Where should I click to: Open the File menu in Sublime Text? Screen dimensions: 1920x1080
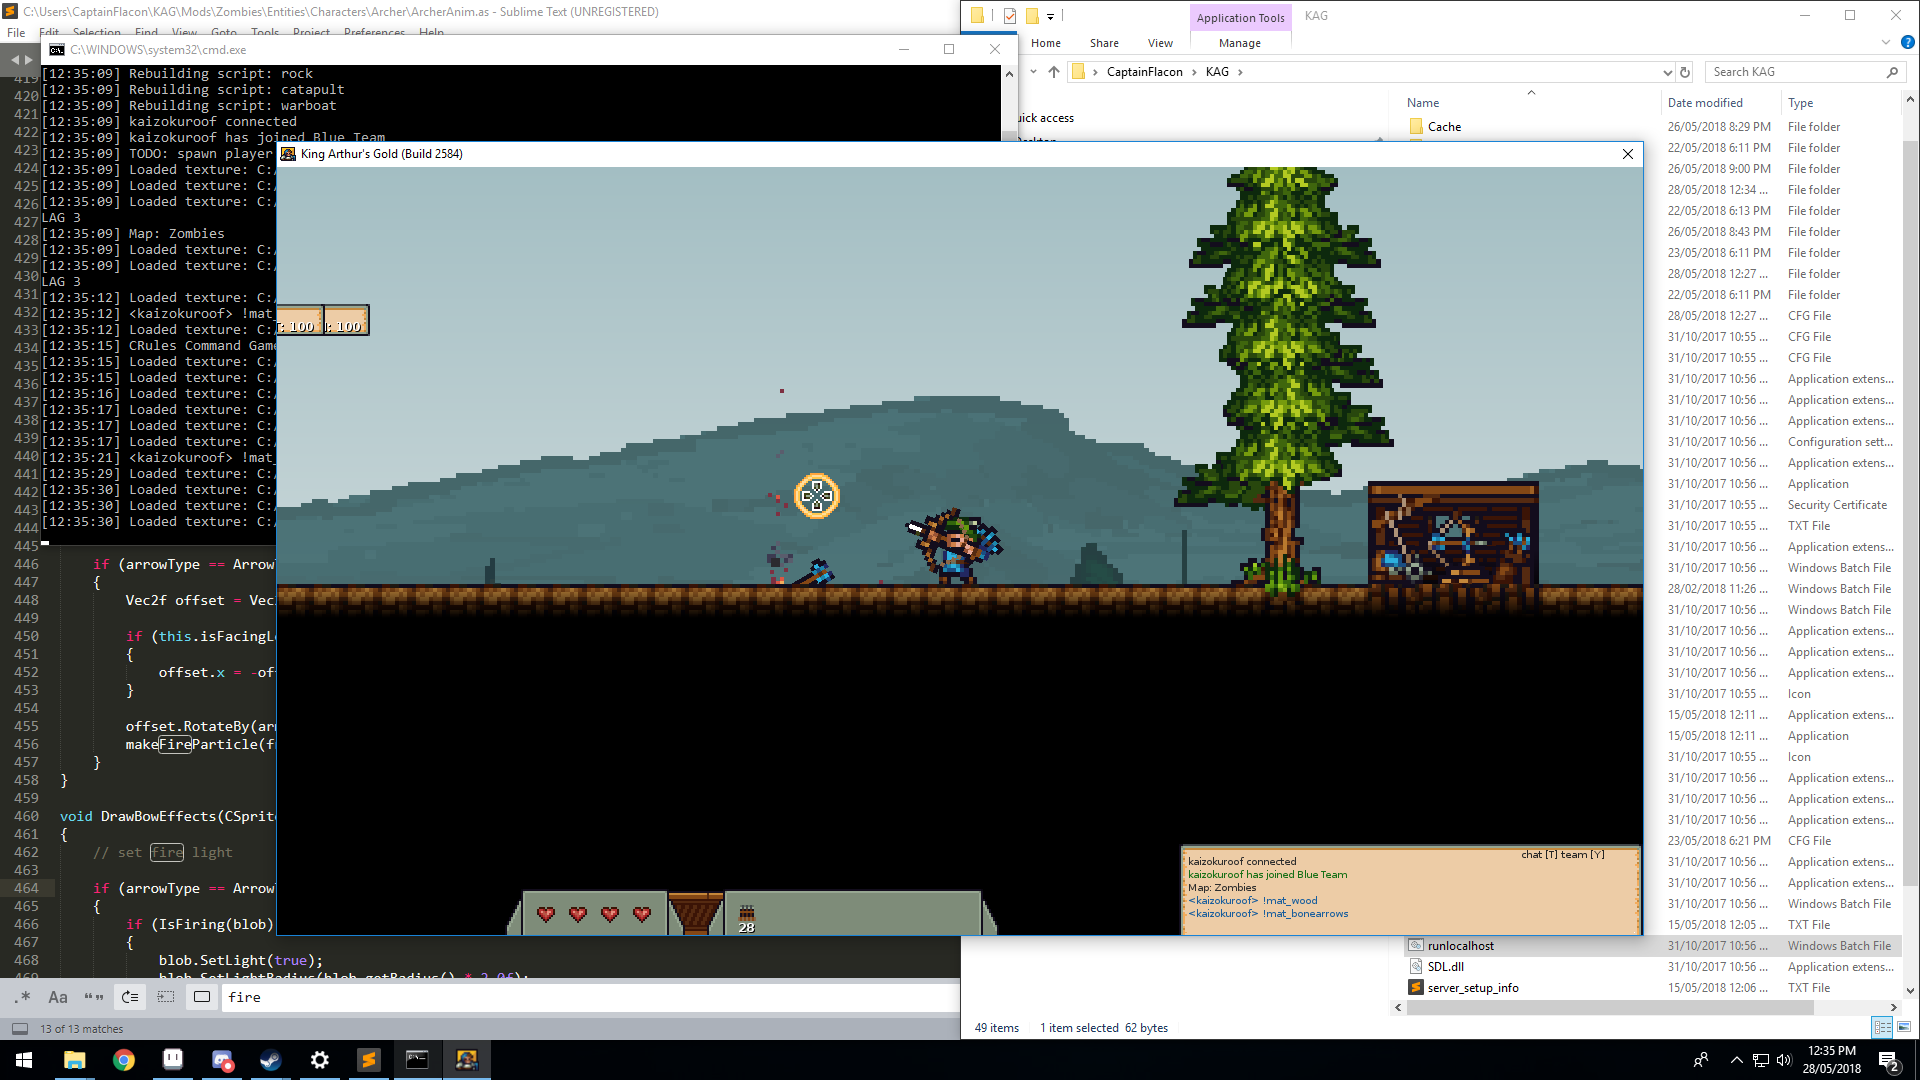pyautogui.click(x=16, y=32)
